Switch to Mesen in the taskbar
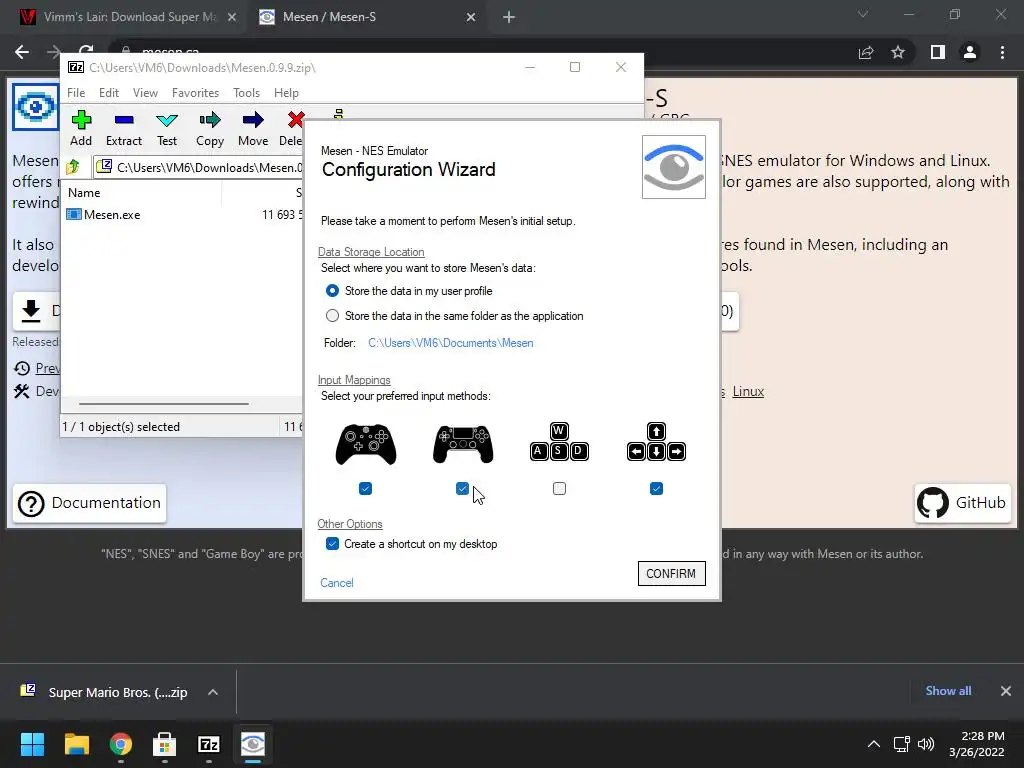Viewport: 1024px width, 768px height. [x=253, y=744]
